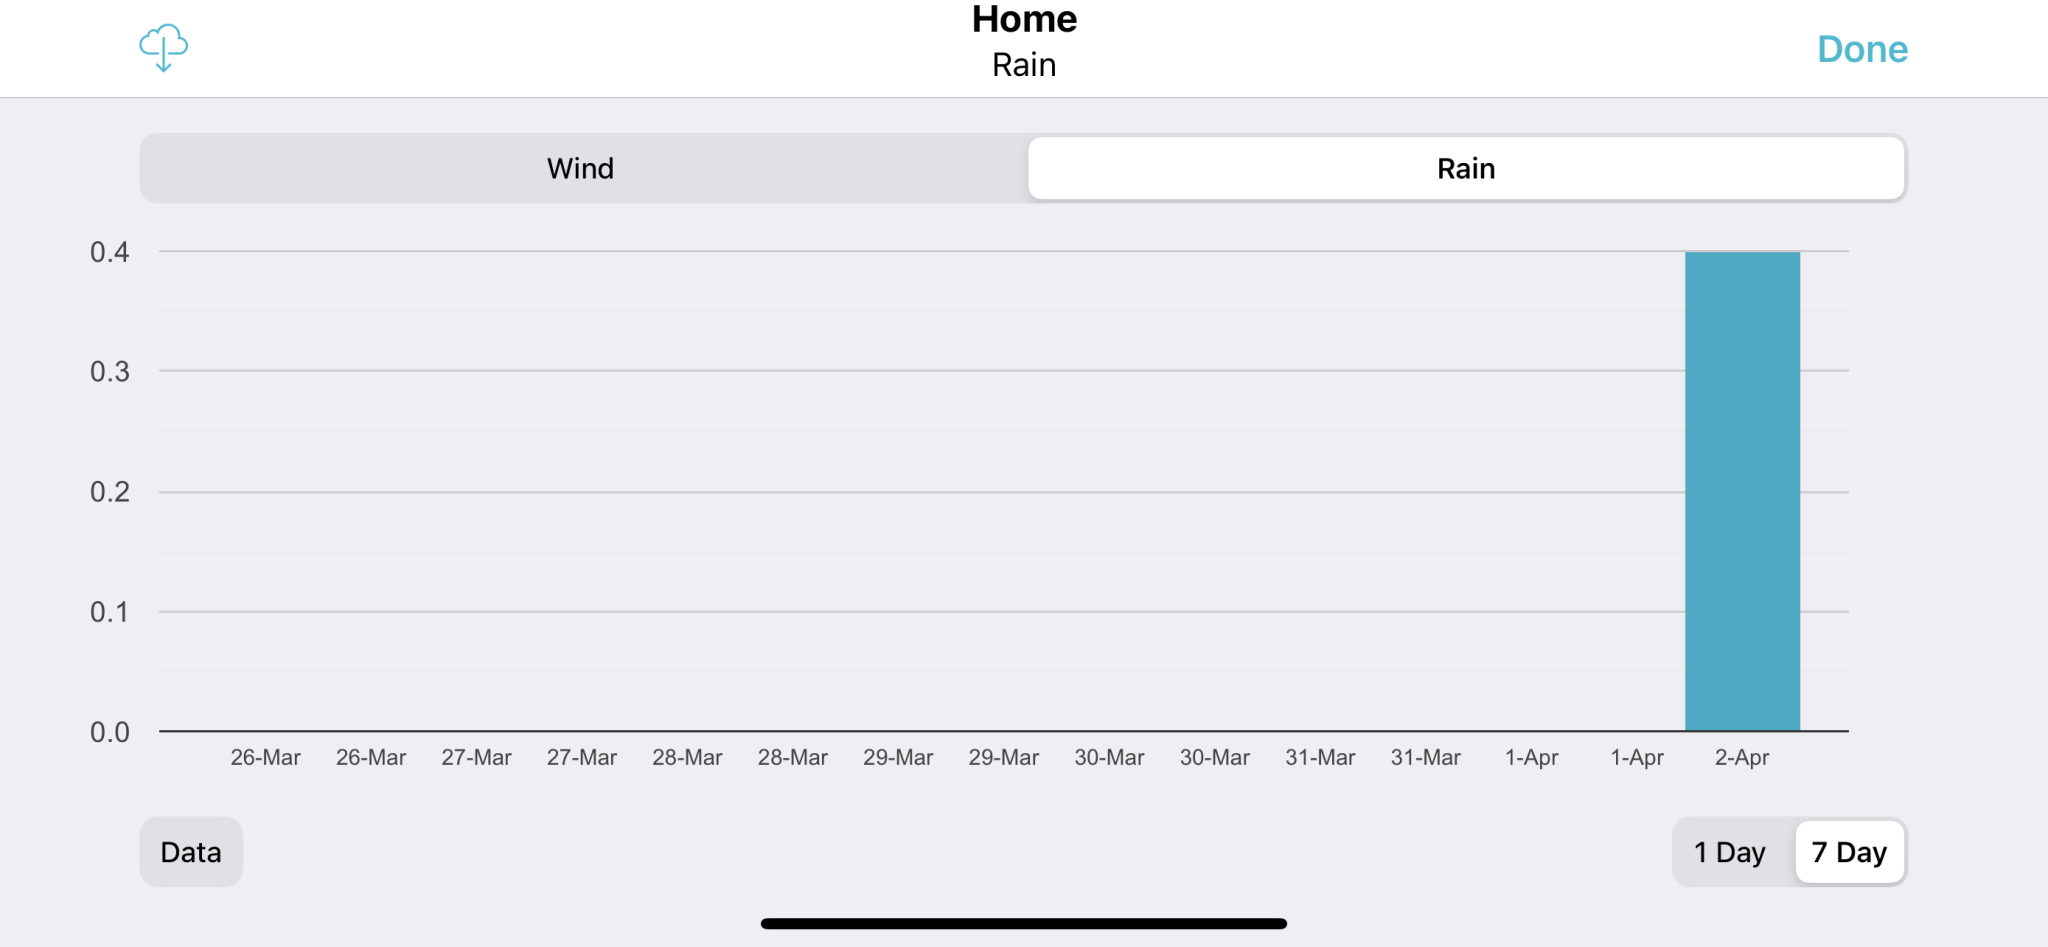
Task: Open the Data view button
Action: 191,852
